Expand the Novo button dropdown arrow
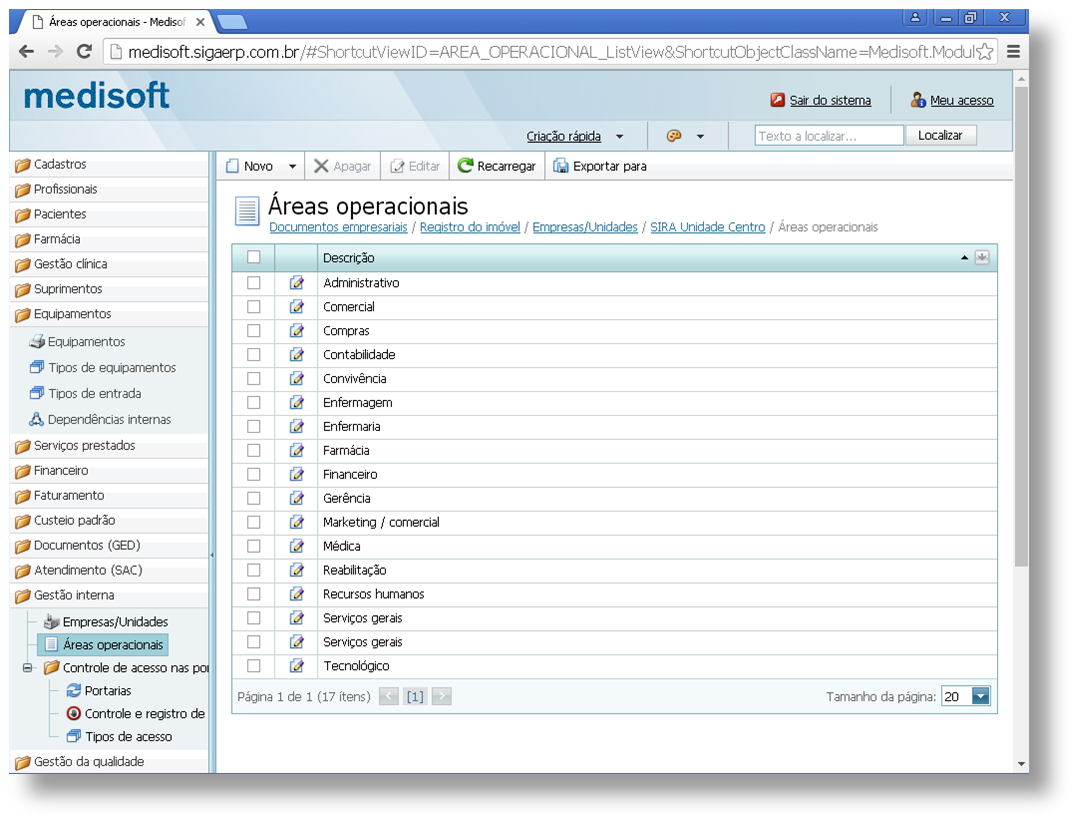 292,167
